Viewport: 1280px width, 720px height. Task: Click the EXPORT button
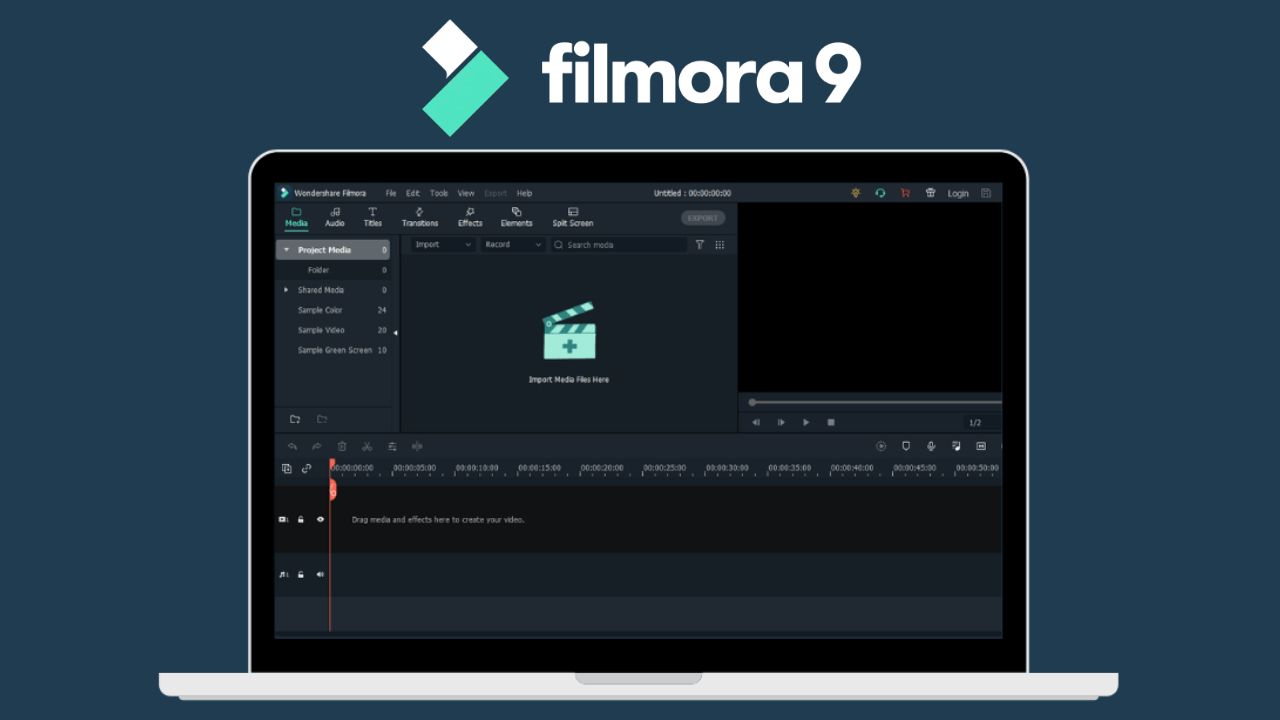pyautogui.click(x=703, y=218)
